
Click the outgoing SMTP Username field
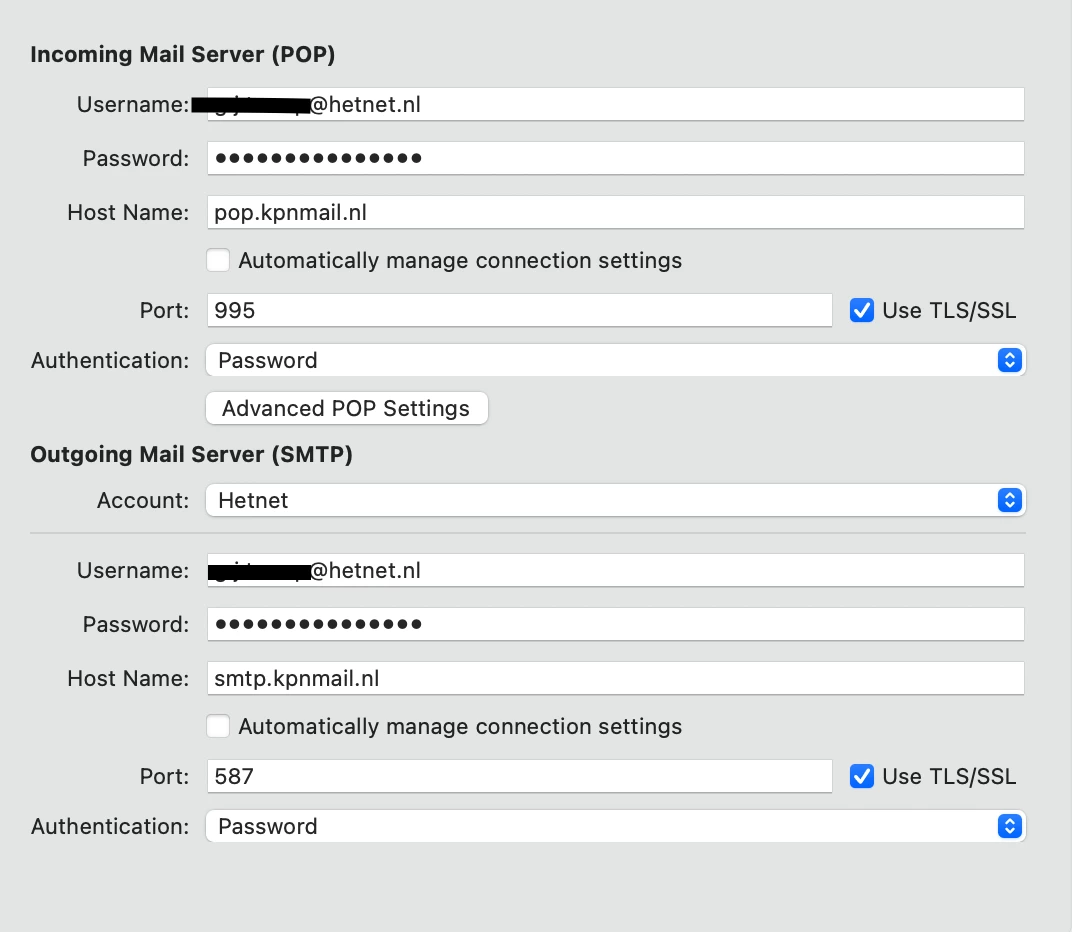(x=615, y=571)
